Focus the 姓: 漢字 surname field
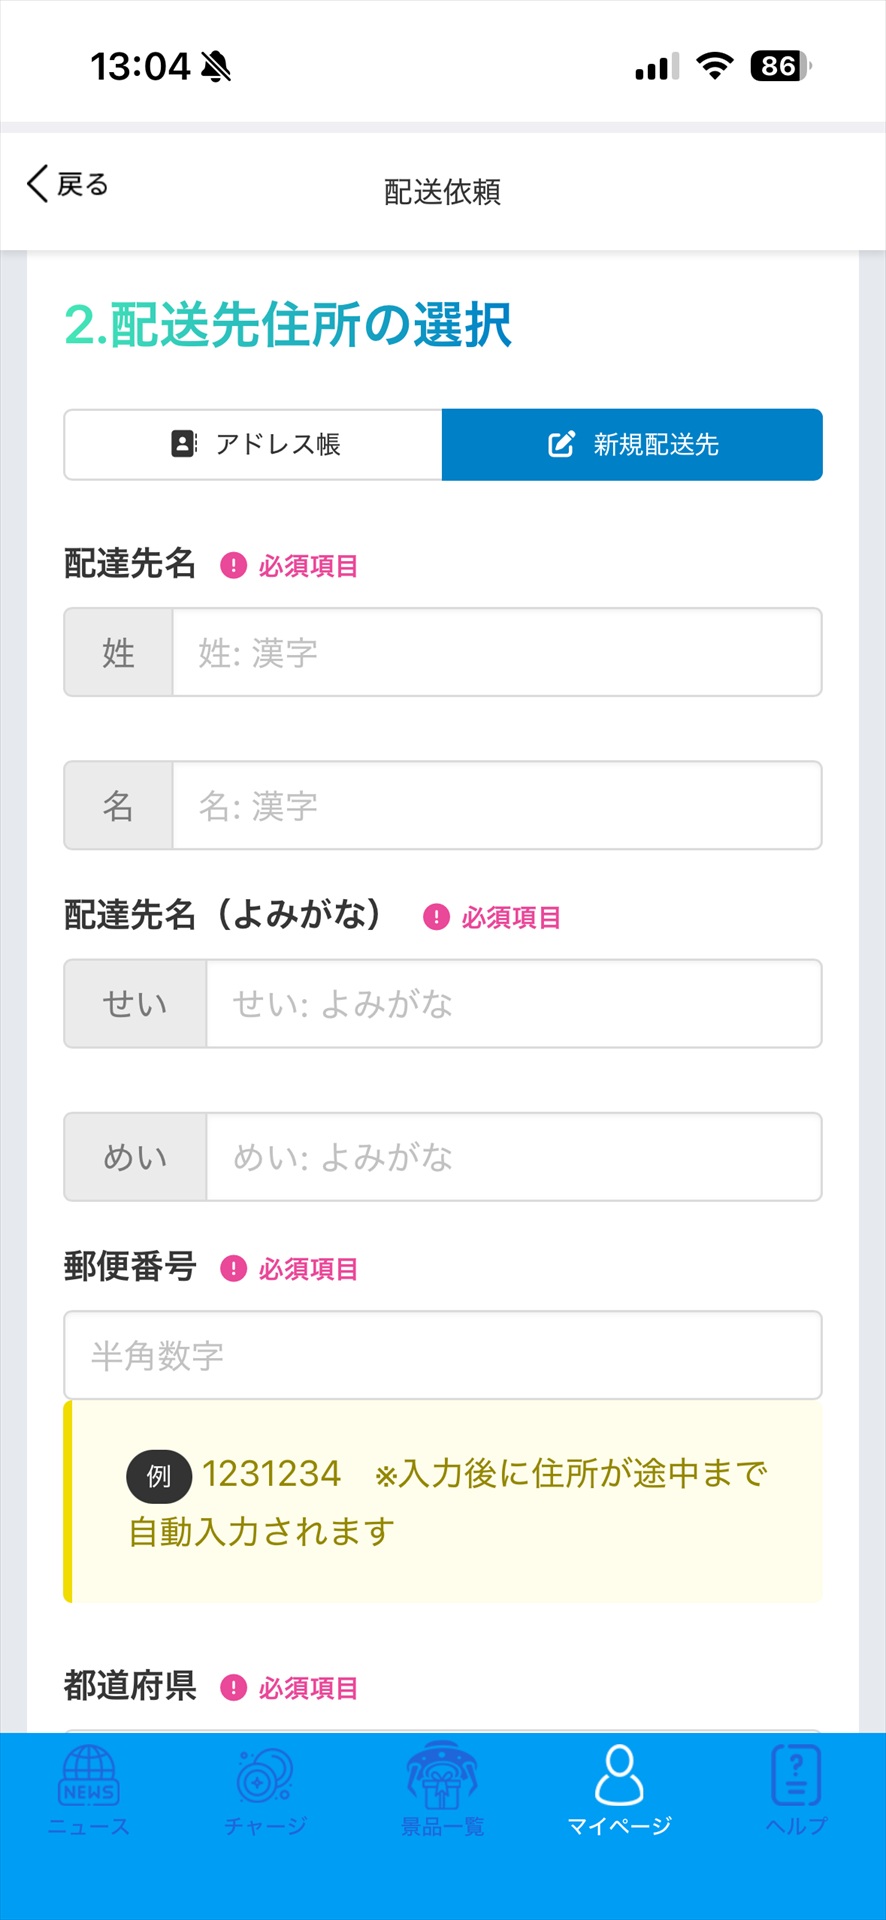 (497, 653)
